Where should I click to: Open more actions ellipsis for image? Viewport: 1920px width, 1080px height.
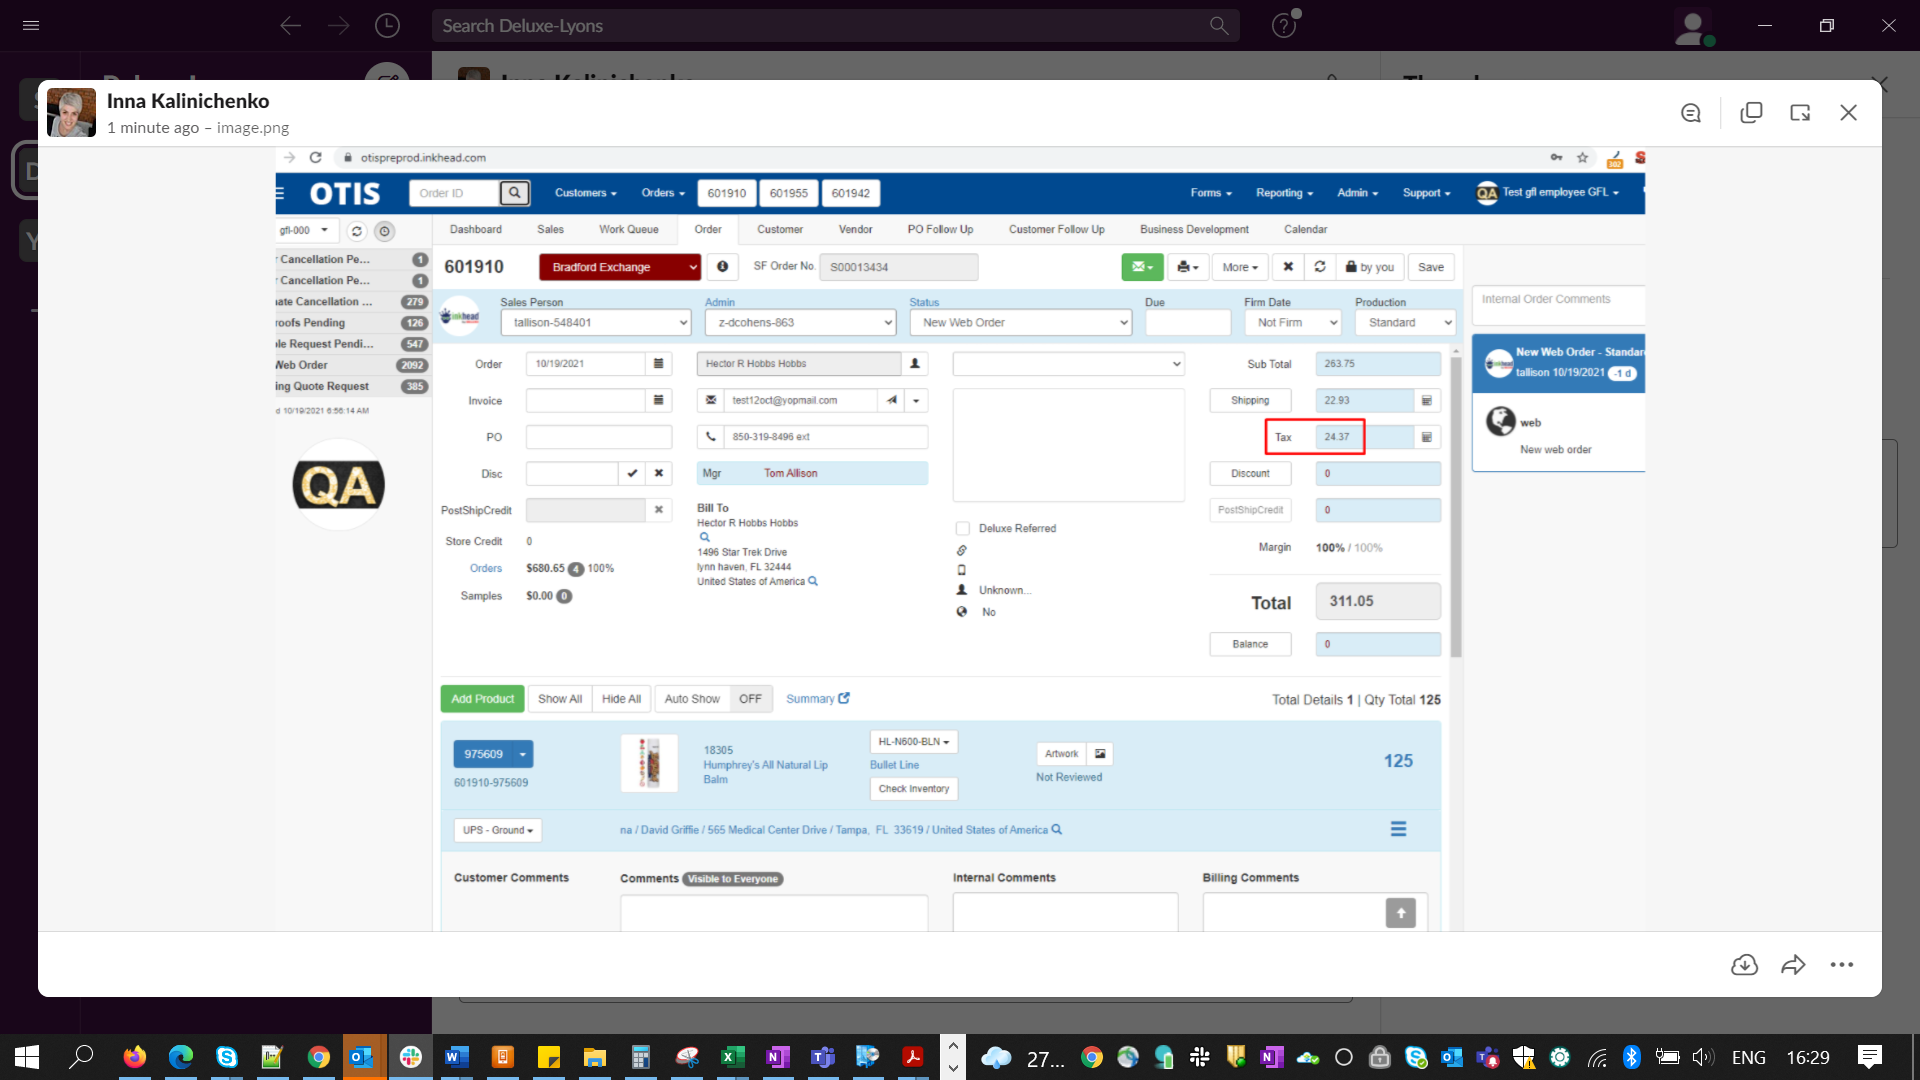pos(1841,965)
